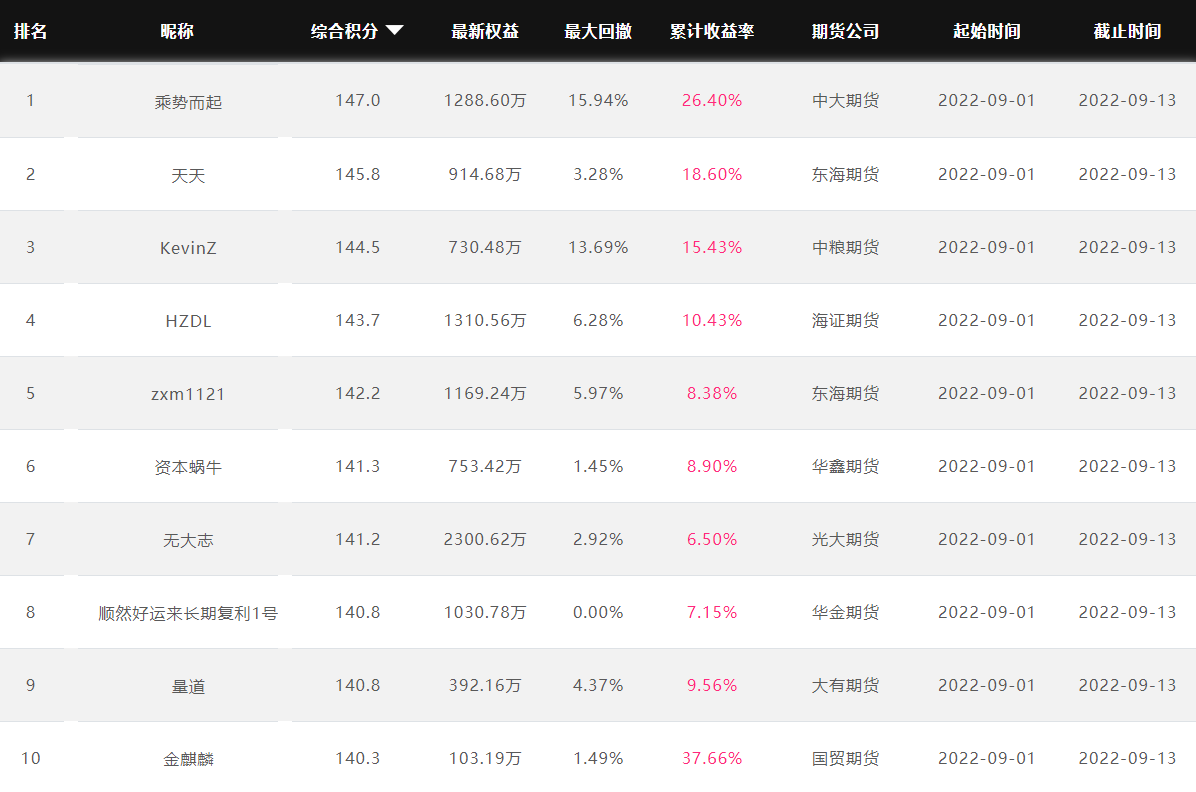The height and width of the screenshot is (792, 1196).
Task: Click futures company 华金期货
Action: [x=845, y=613]
